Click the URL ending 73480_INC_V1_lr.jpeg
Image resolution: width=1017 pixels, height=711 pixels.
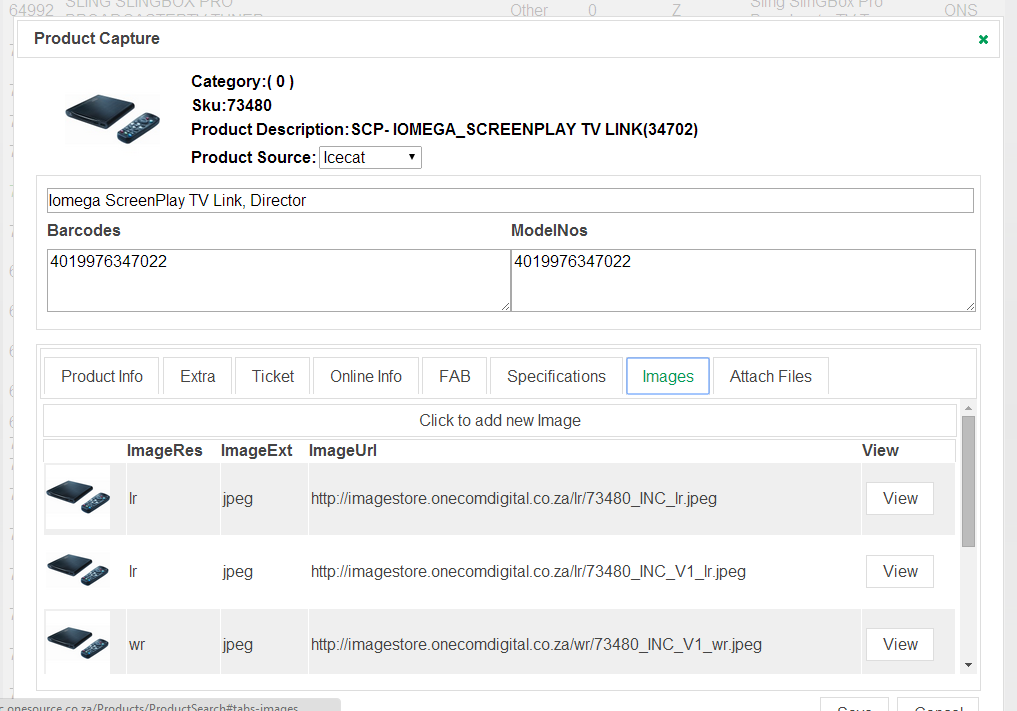[x=528, y=572]
